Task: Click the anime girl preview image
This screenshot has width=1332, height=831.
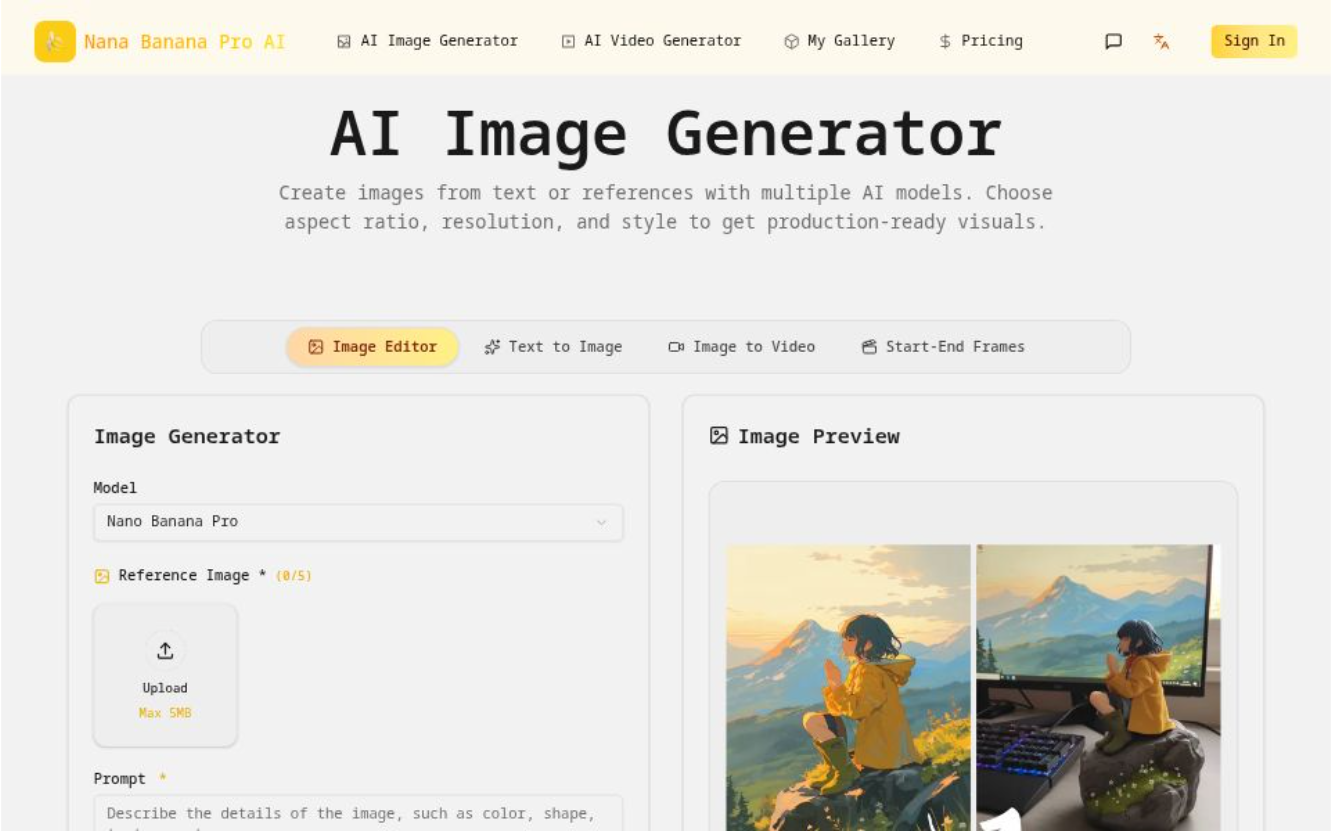Action: [848, 687]
